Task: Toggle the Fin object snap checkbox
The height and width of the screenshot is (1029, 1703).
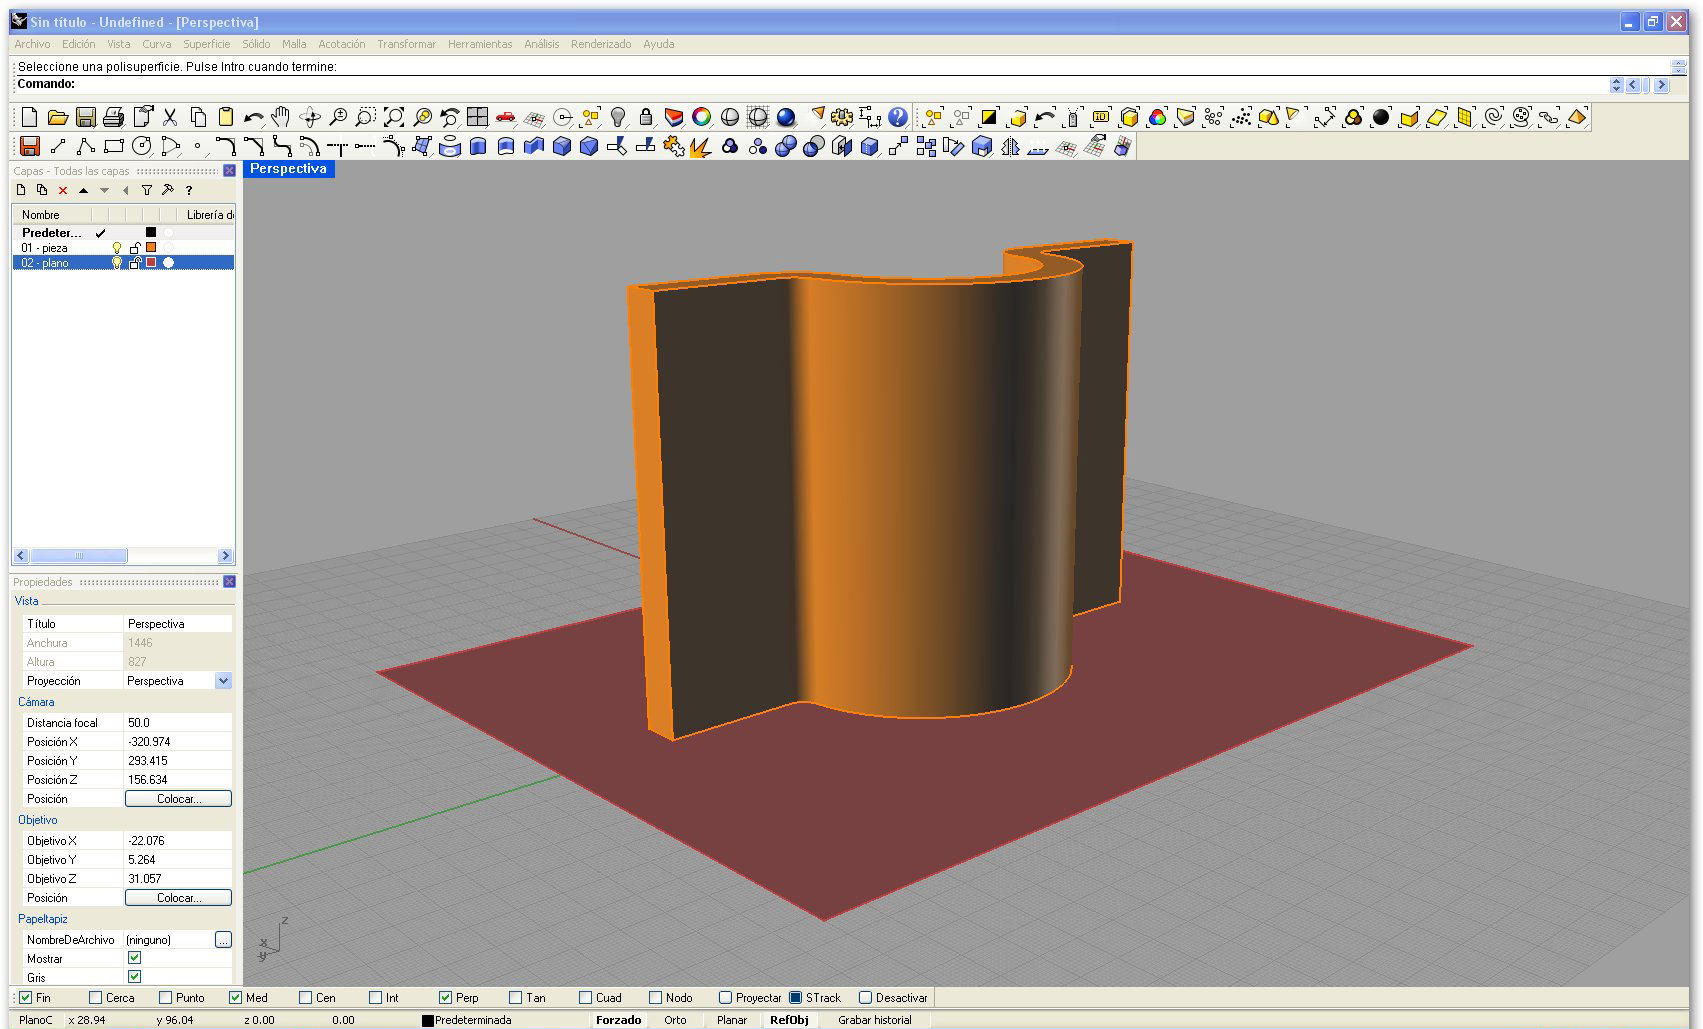Action: click(26, 997)
